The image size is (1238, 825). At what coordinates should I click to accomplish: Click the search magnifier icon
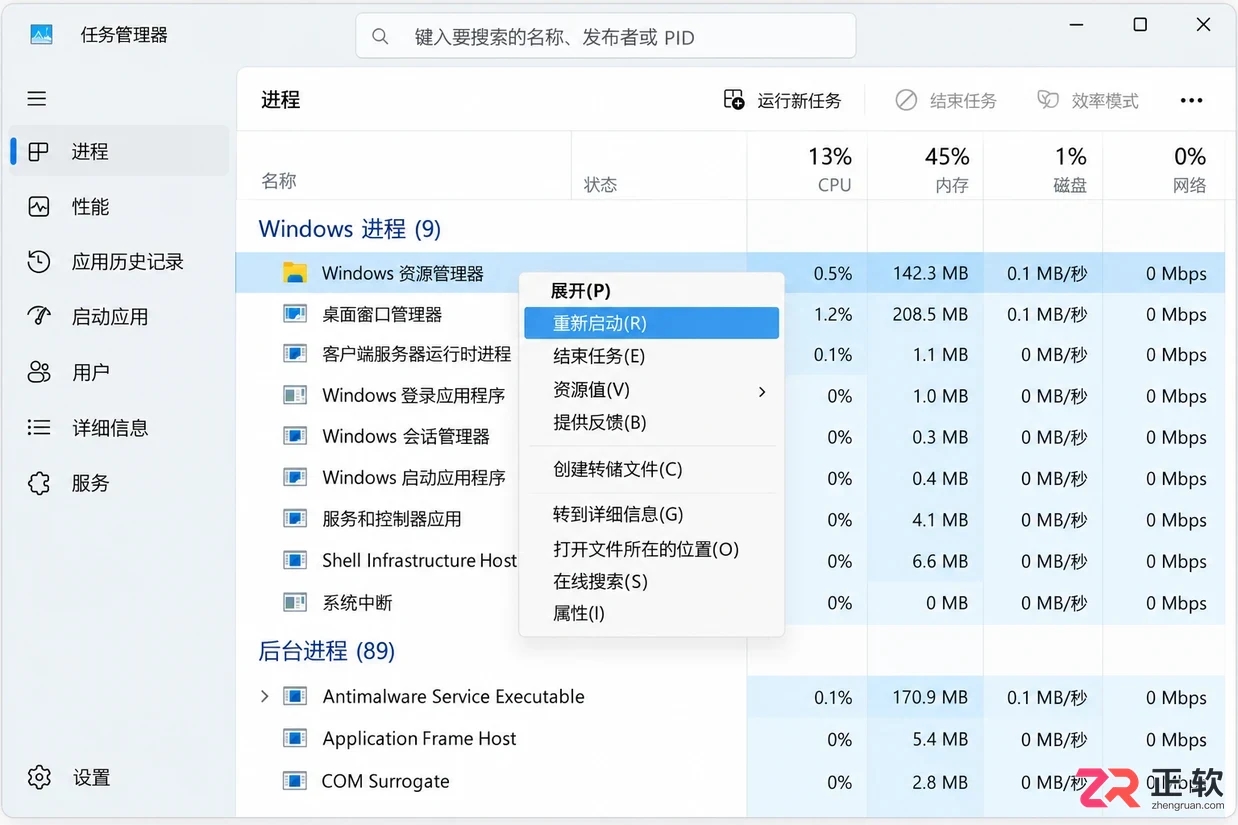(x=380, y=37)
